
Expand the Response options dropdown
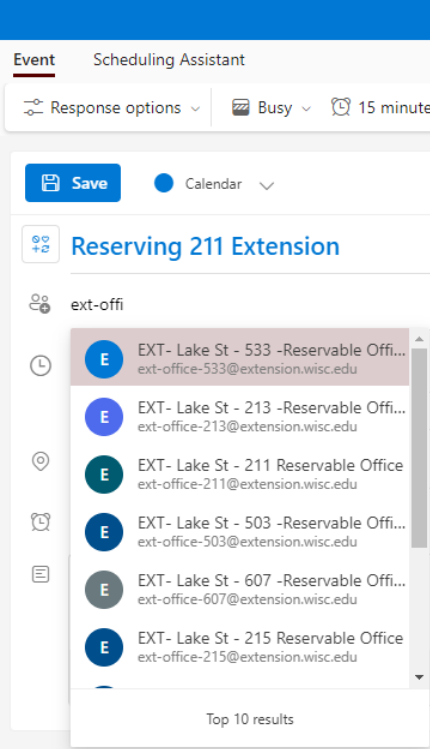click(x=112, y=107)
